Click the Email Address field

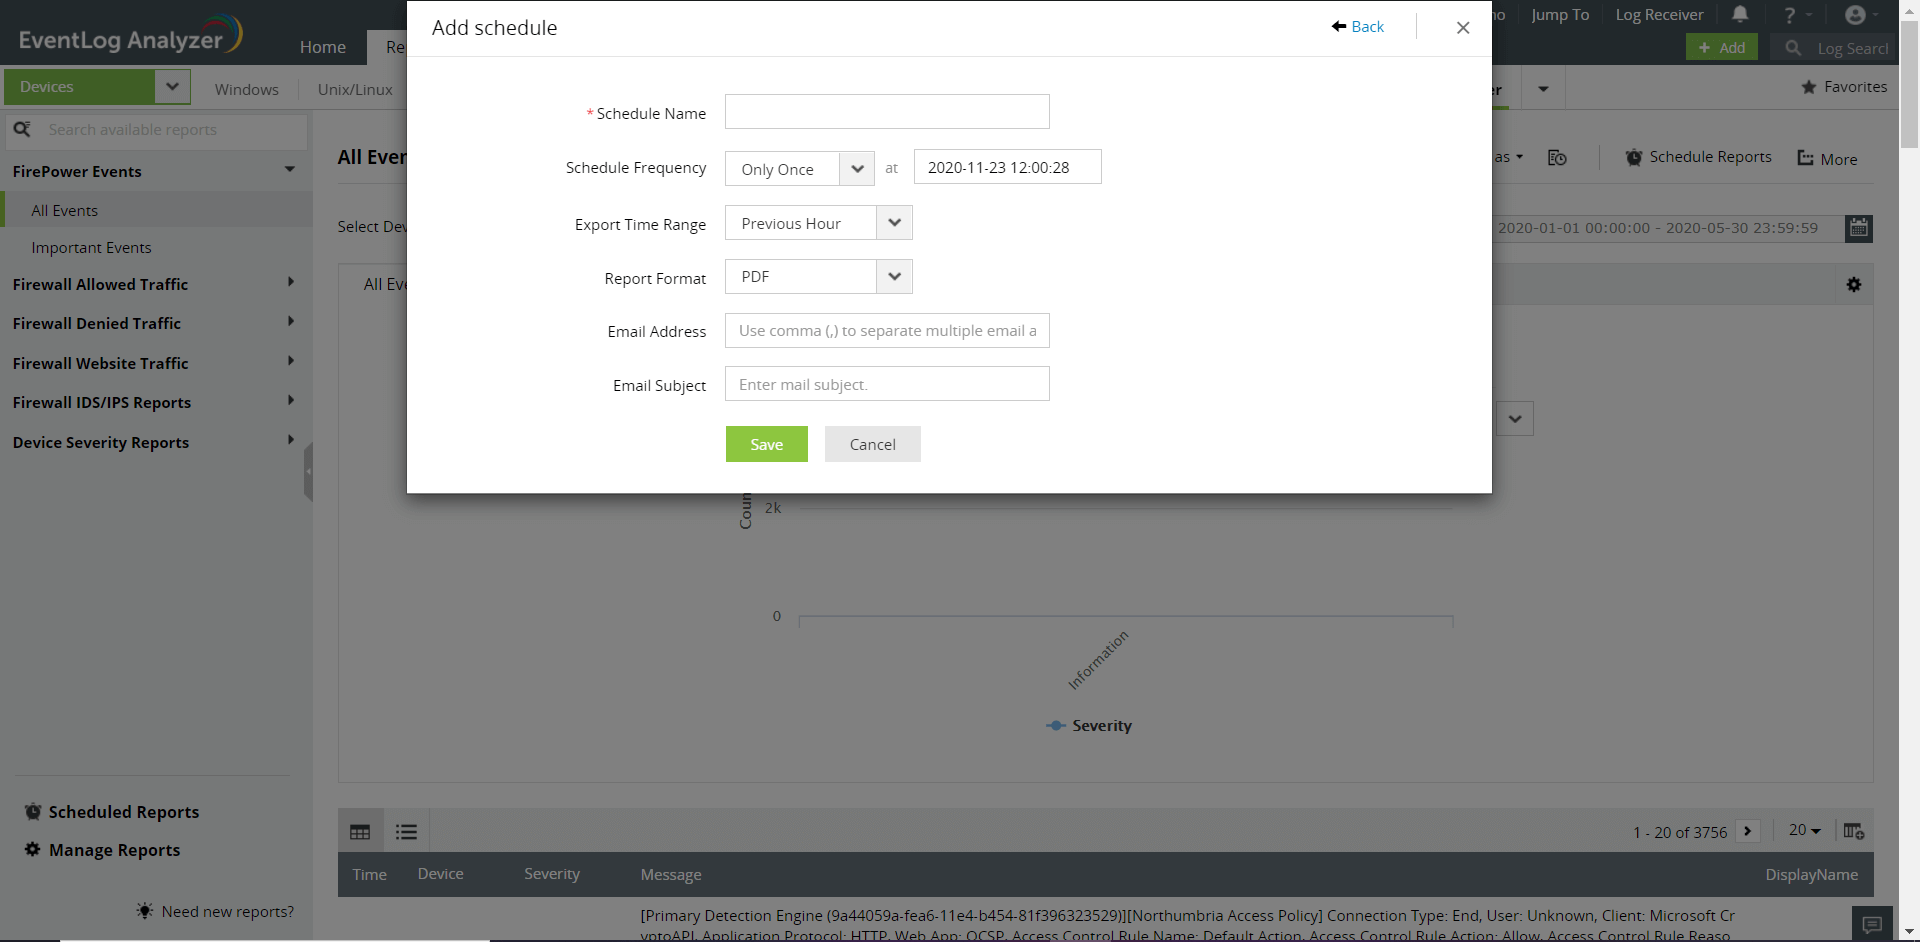[x=887, y=331]
